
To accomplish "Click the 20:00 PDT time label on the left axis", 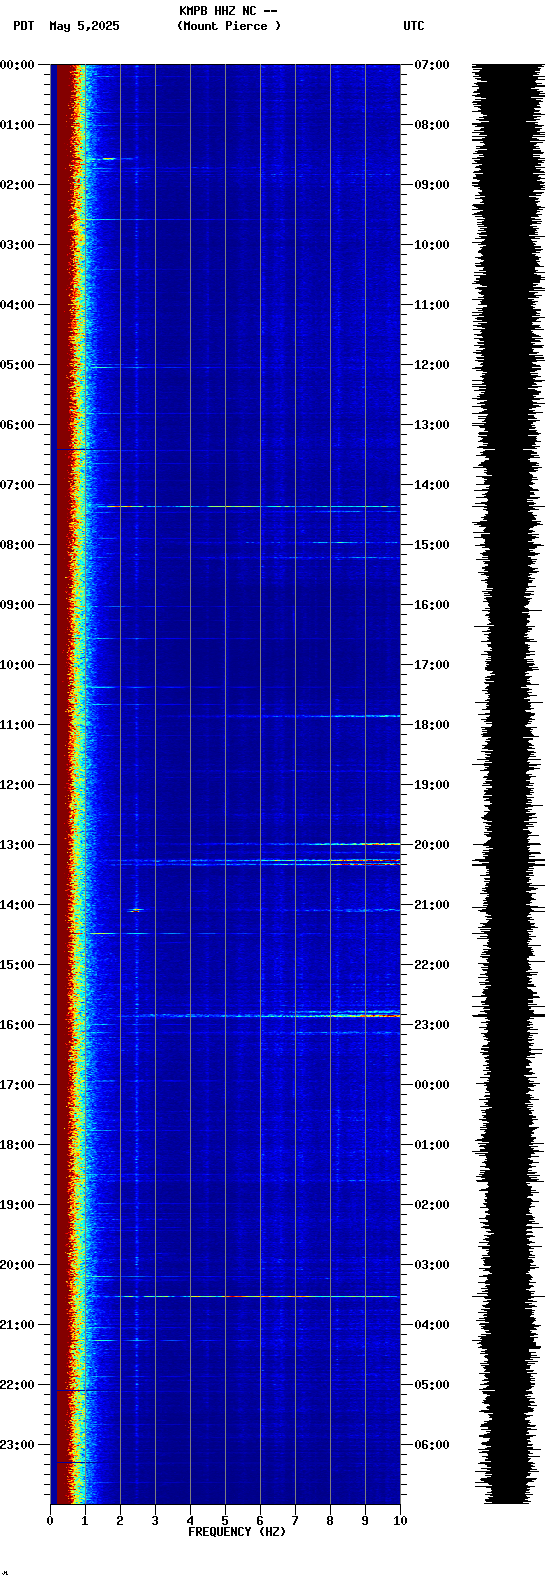I will point(17,1265).
